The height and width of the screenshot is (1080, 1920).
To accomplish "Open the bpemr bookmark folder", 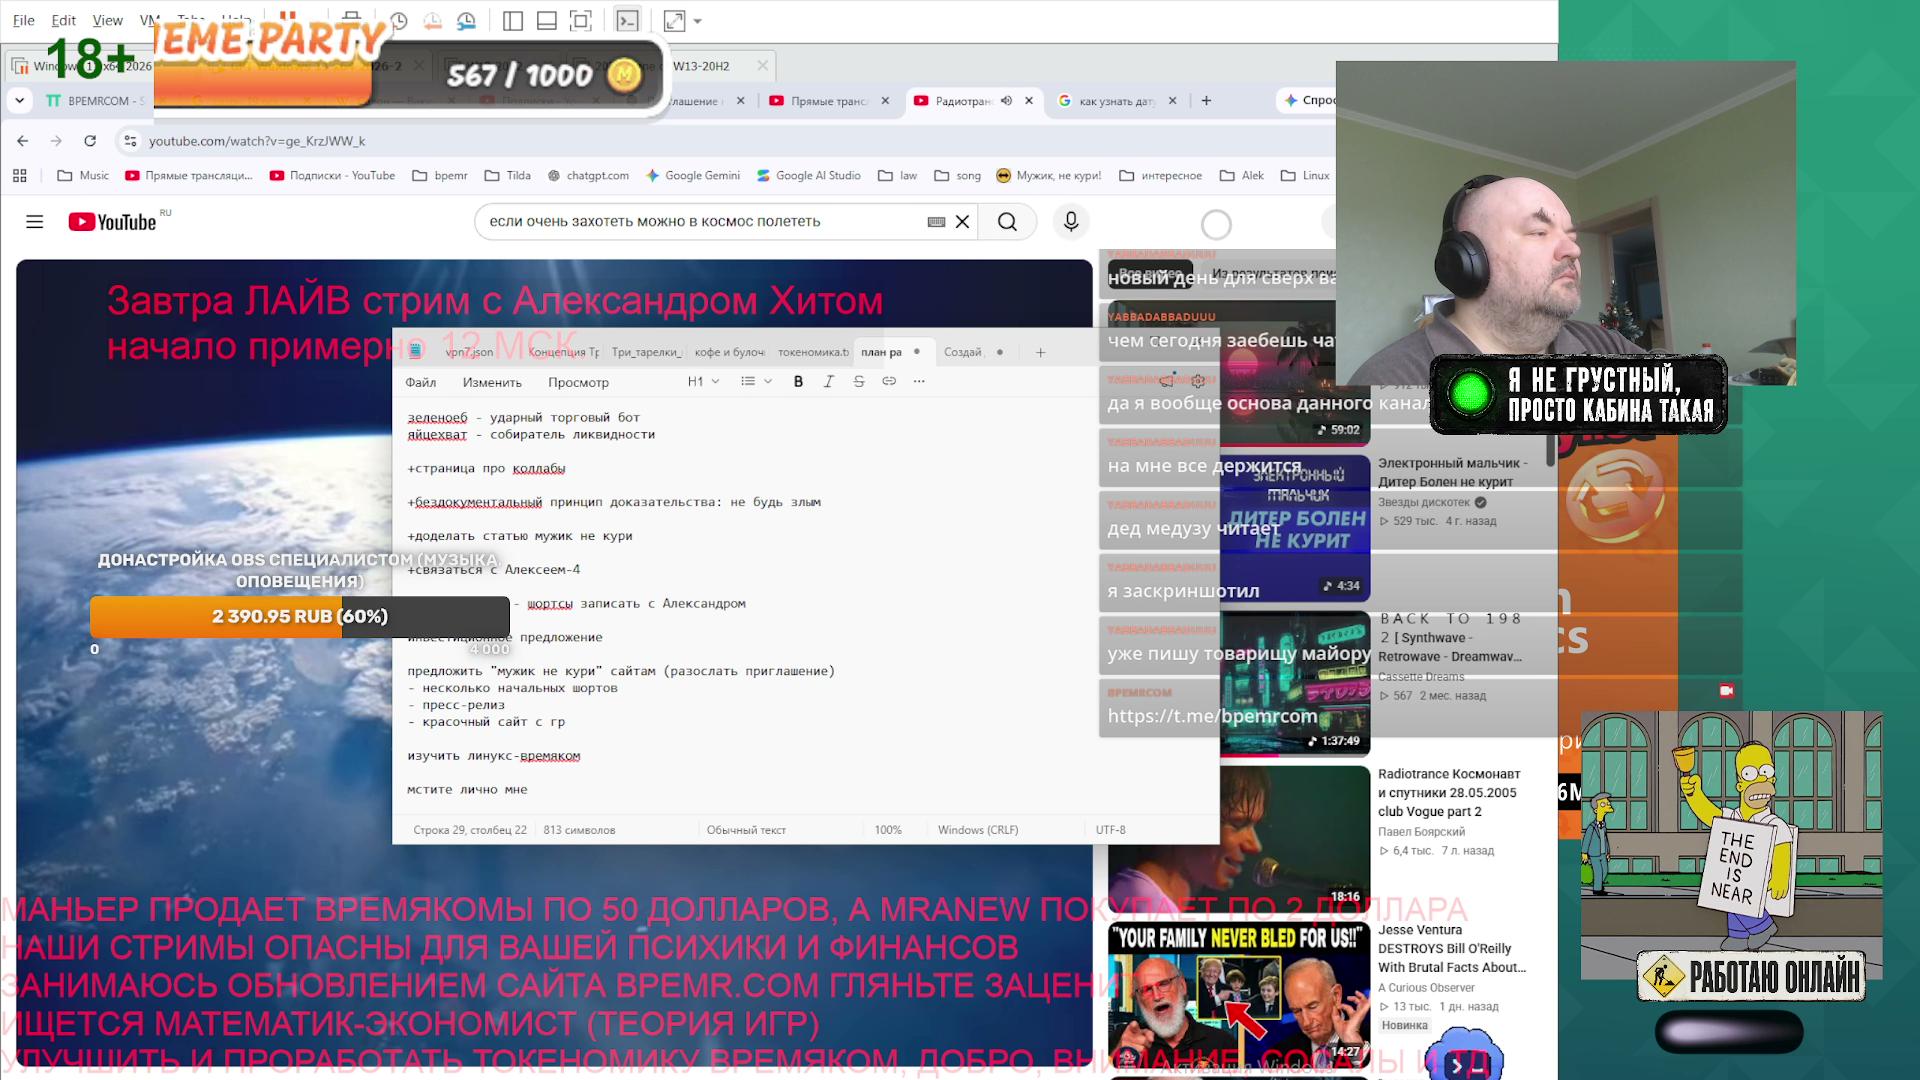I will coord(440,176).
